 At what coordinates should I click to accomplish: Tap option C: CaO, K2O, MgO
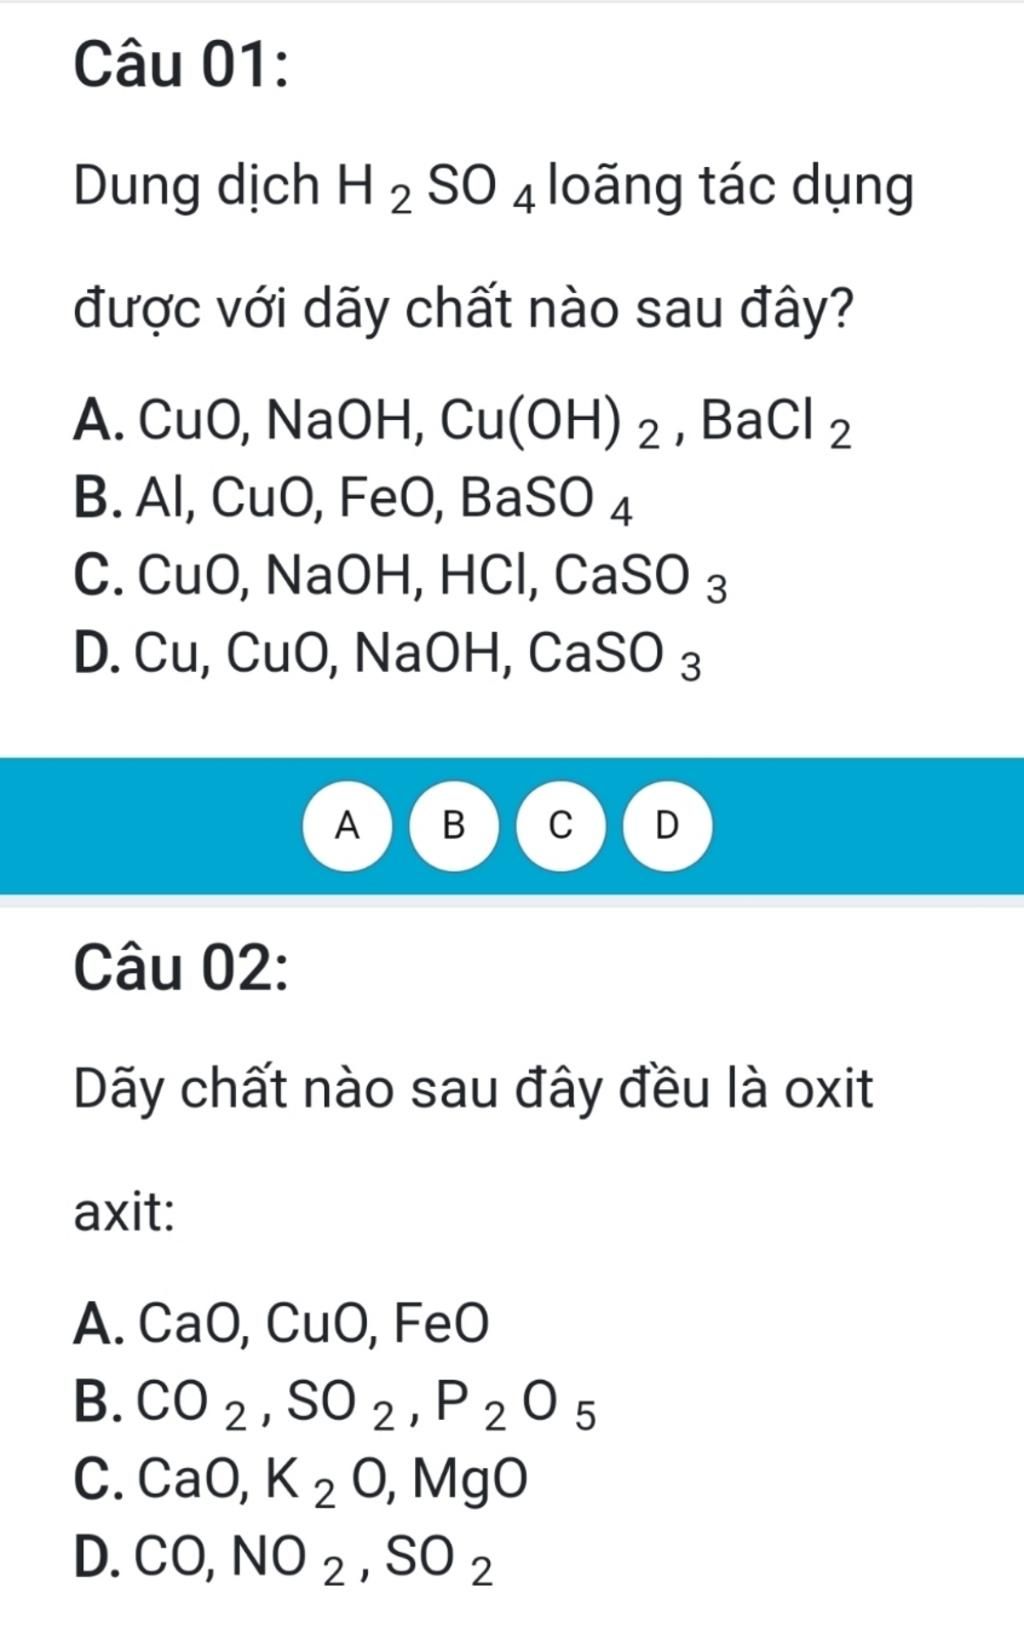point(301,1481)
